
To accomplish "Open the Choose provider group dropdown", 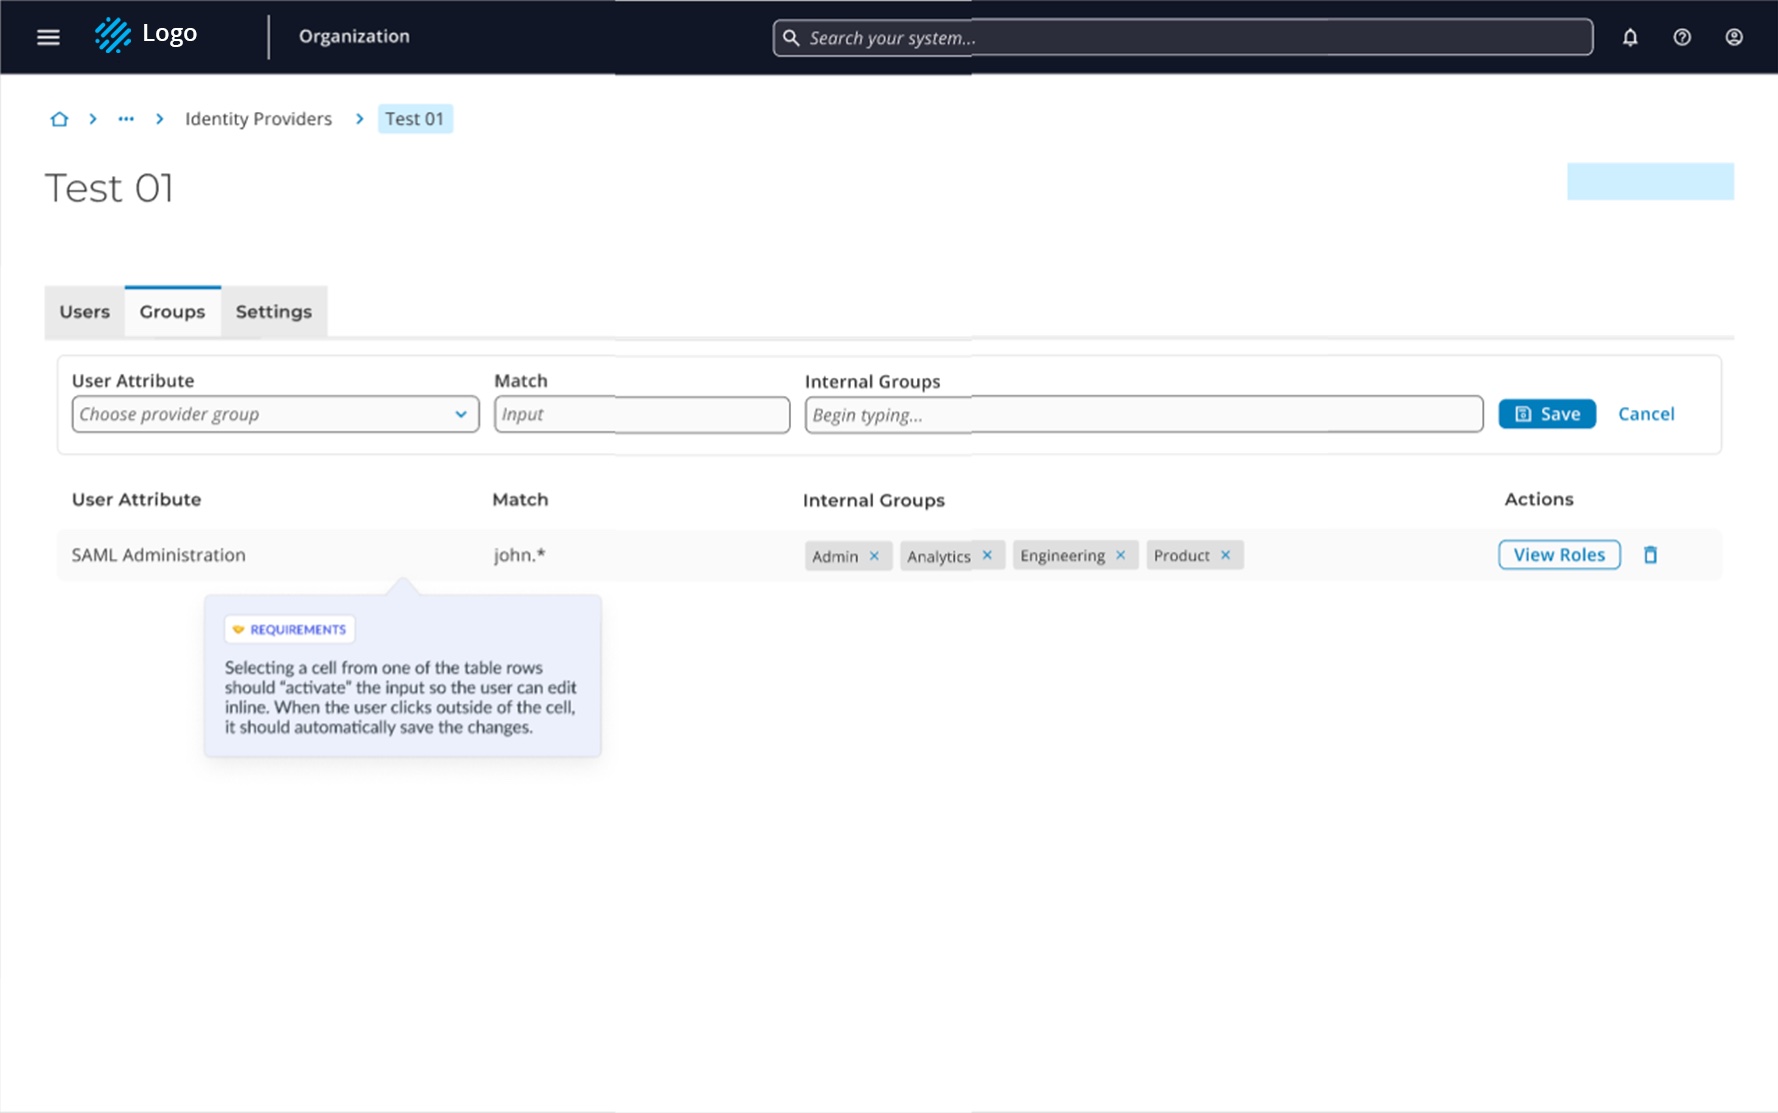I will (x=275, y=414).
